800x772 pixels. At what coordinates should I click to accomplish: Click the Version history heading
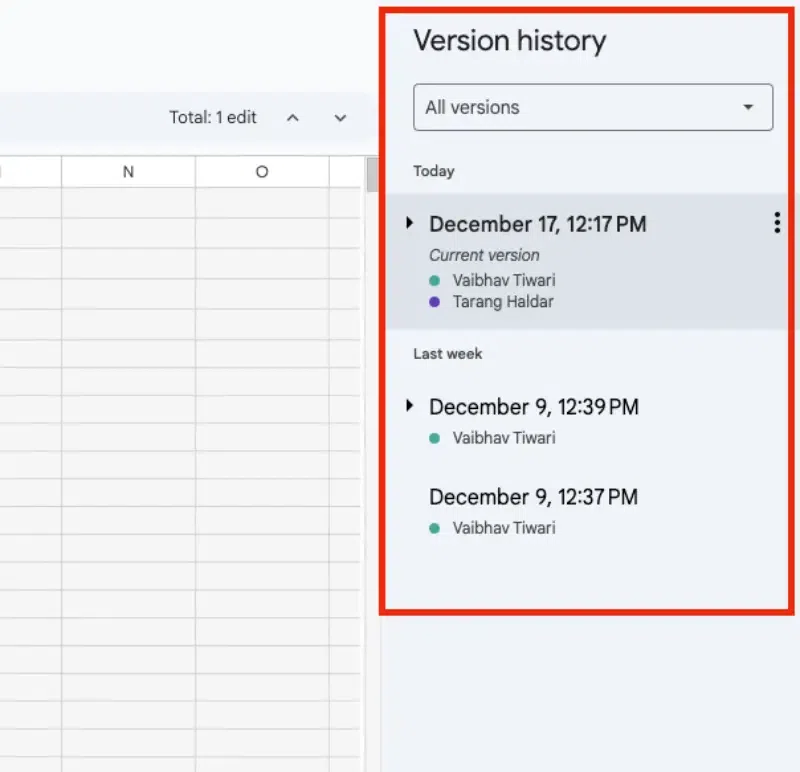coord(510,41)
